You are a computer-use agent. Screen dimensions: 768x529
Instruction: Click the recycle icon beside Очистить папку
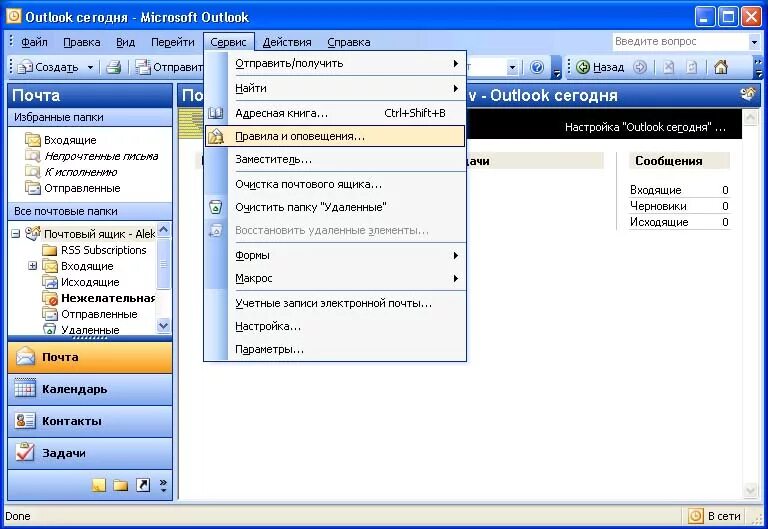click(216, 207)
